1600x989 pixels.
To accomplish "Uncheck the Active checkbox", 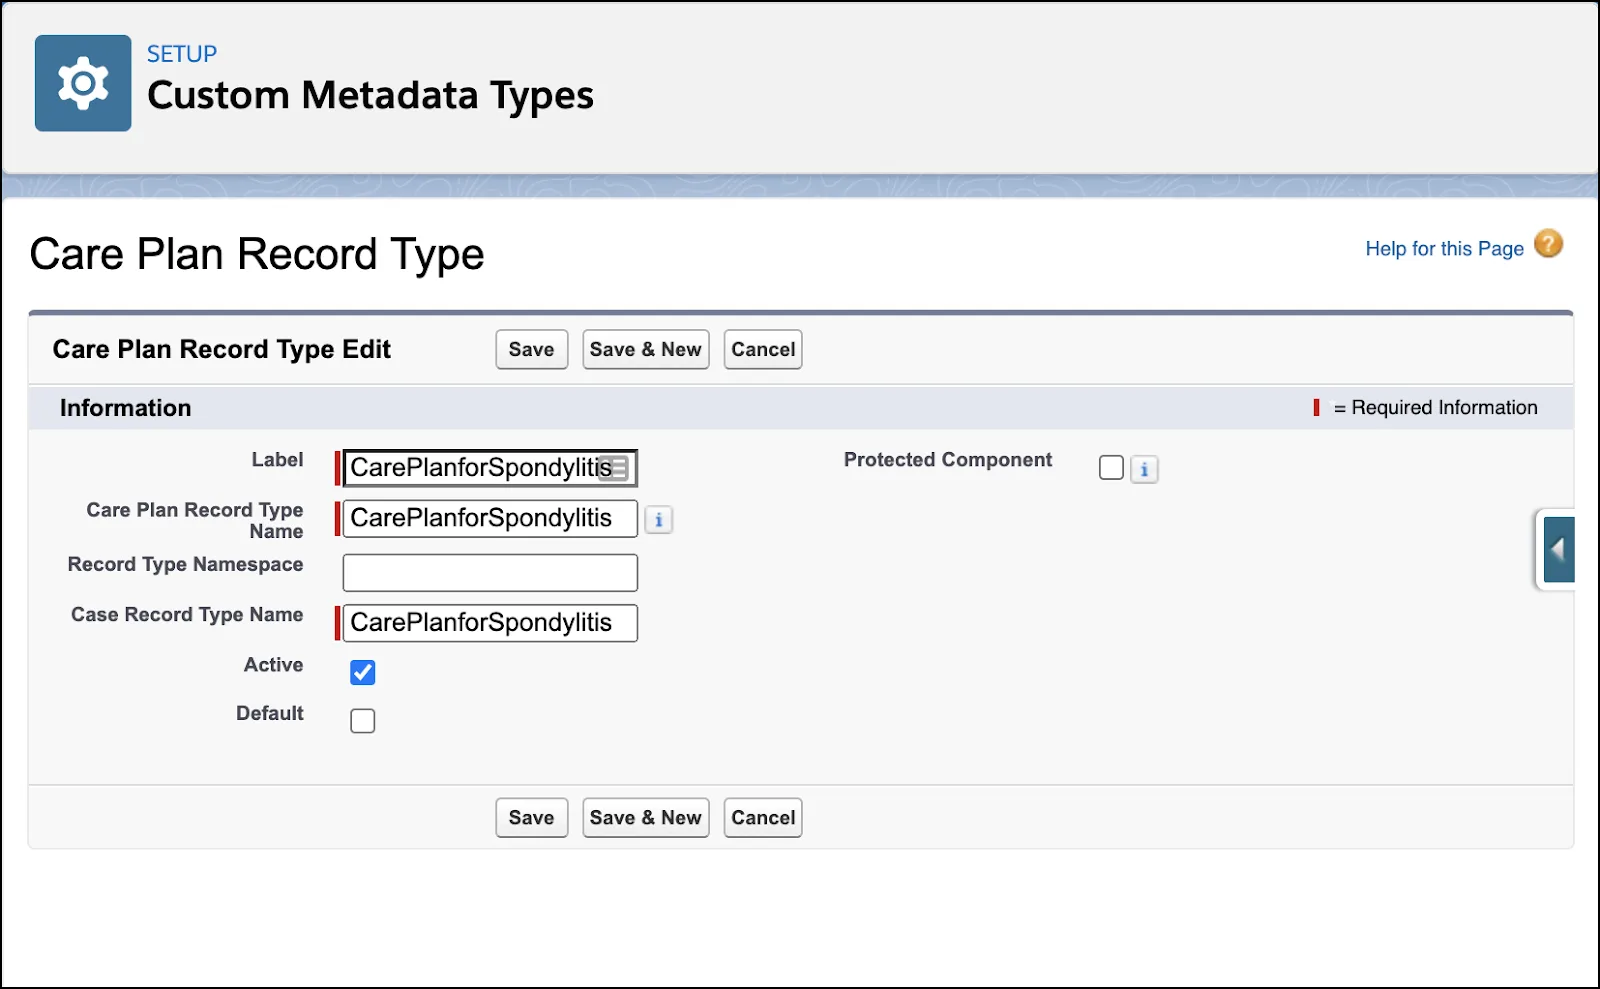I will click(x=363, y=672).
